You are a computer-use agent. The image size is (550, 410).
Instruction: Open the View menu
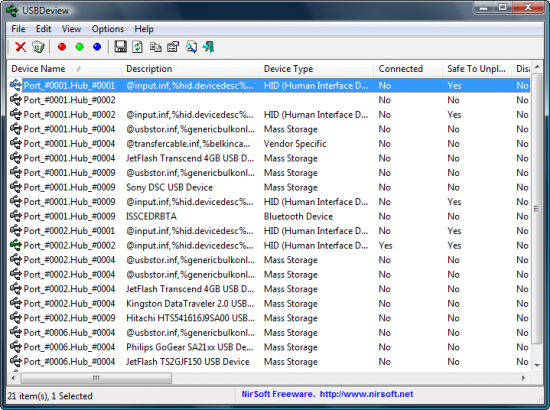click(71, 29)
